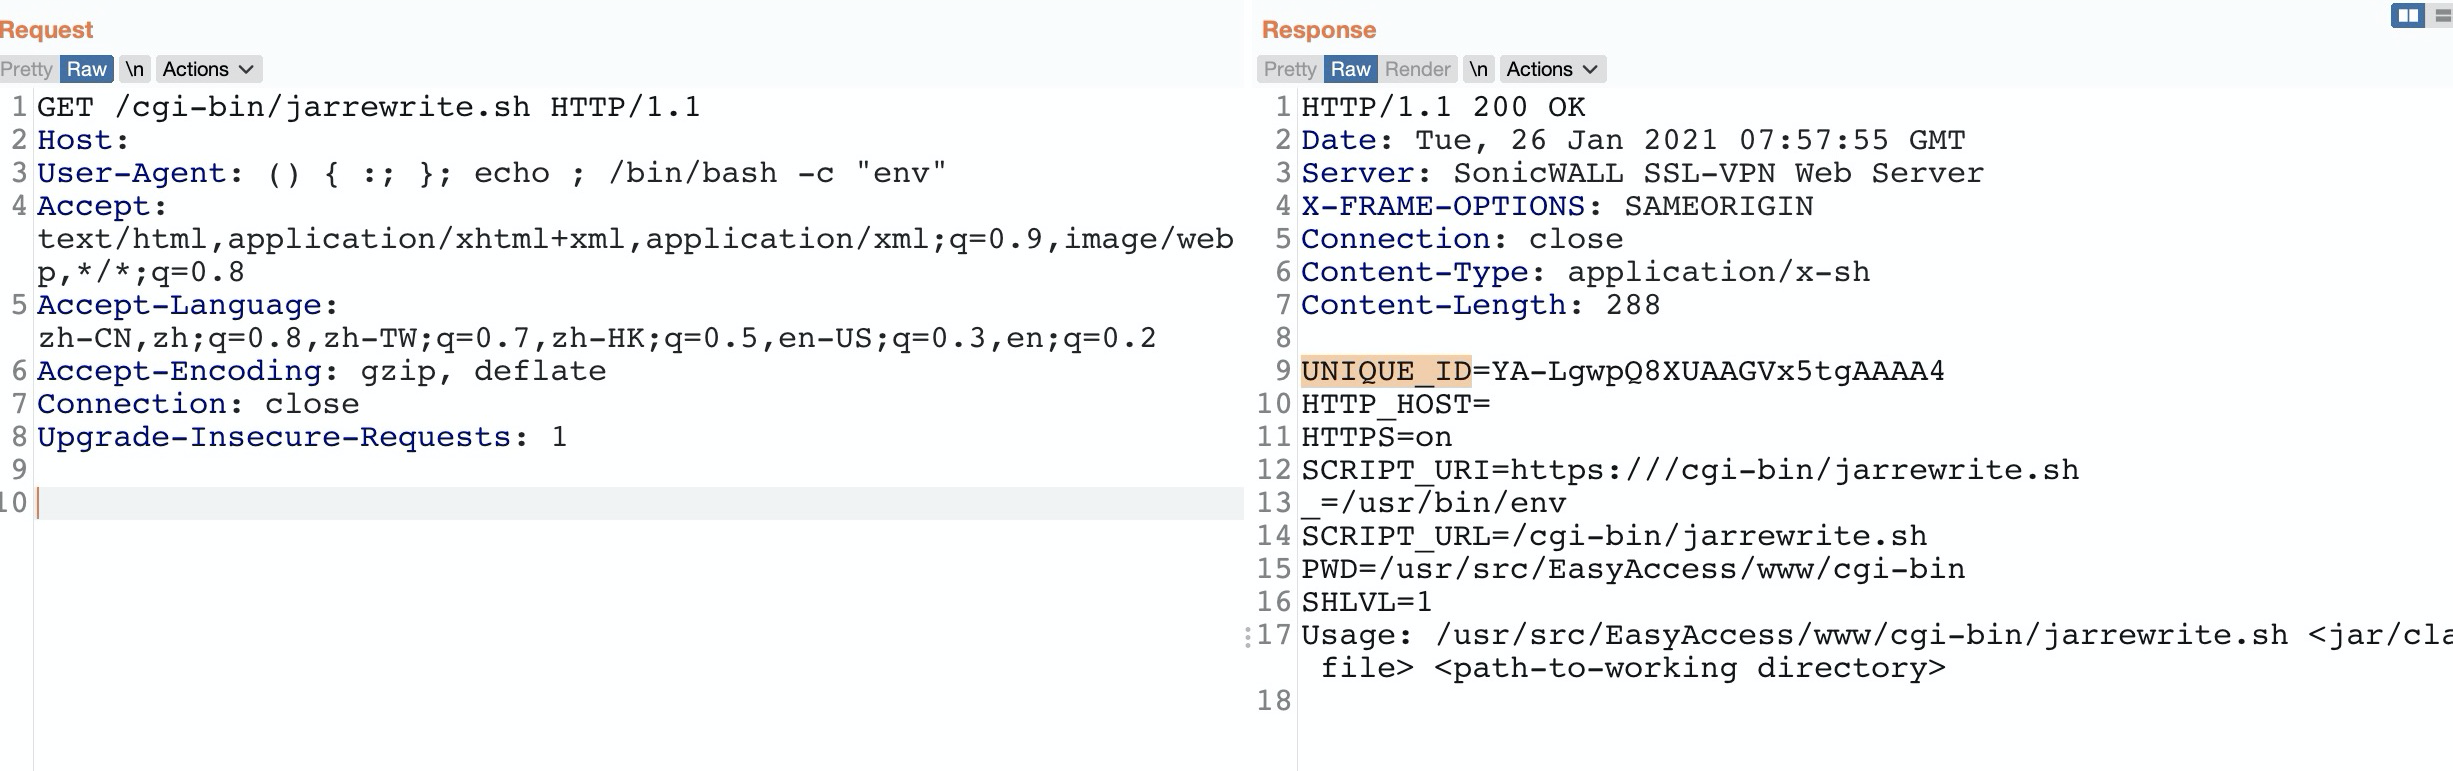
Task: Click the GET /cgi-bin/jarrewrite.sh request line
Action: click(369, 107)
